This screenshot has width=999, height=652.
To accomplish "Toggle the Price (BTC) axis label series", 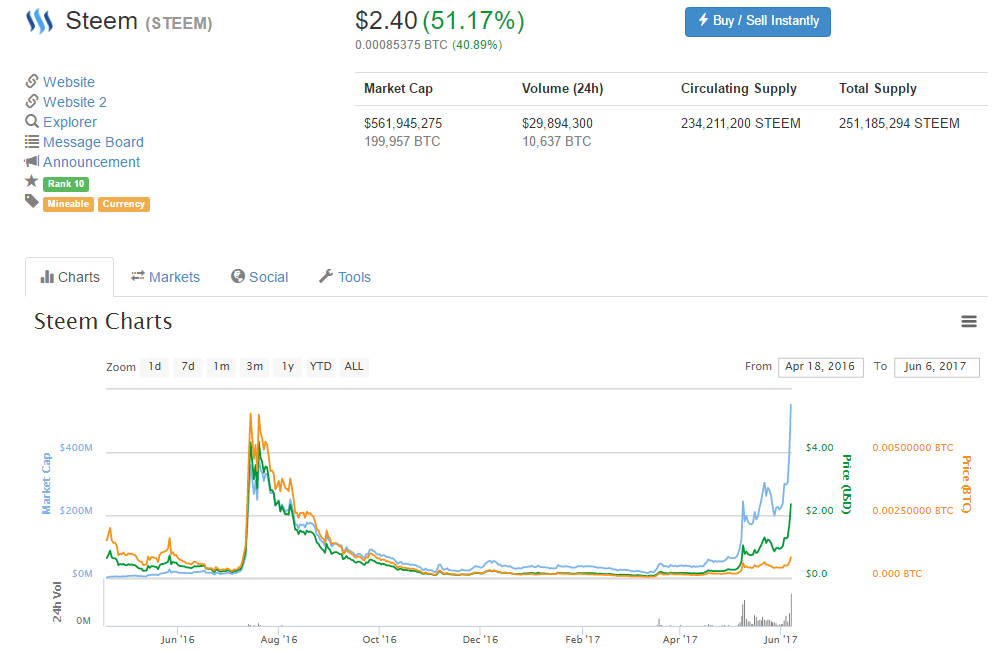I will click(x=966, y=484).
